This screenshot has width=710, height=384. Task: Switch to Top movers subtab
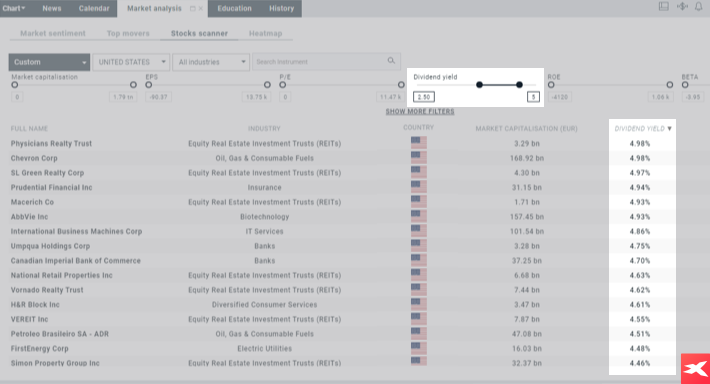(x=128, y=34)
